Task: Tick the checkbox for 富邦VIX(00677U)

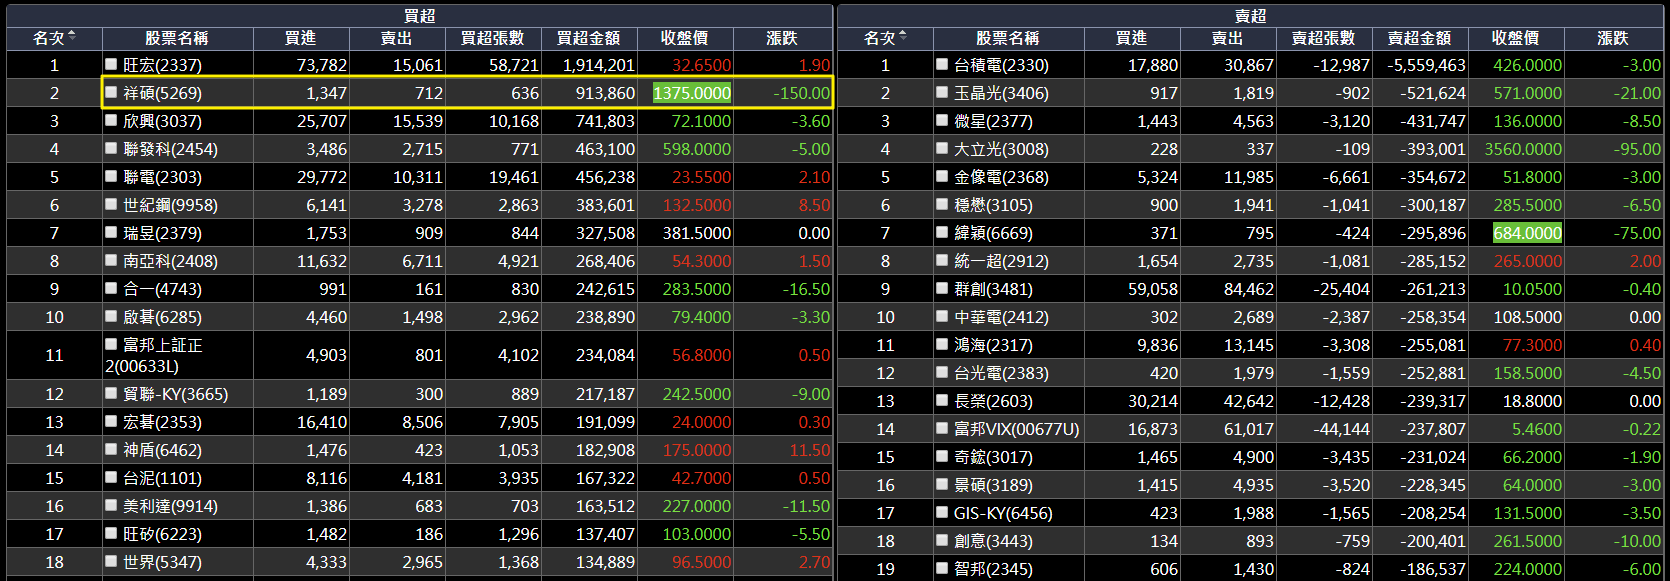Action: (942, 428)
